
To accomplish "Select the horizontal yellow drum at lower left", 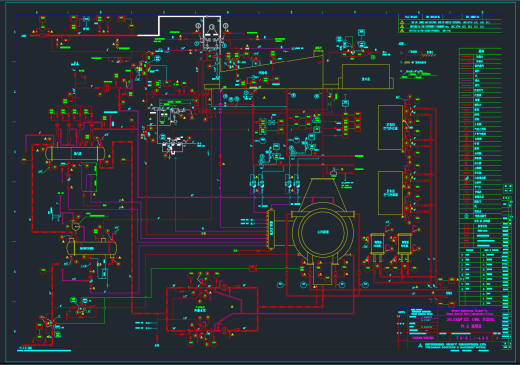I will coord(91,248).
